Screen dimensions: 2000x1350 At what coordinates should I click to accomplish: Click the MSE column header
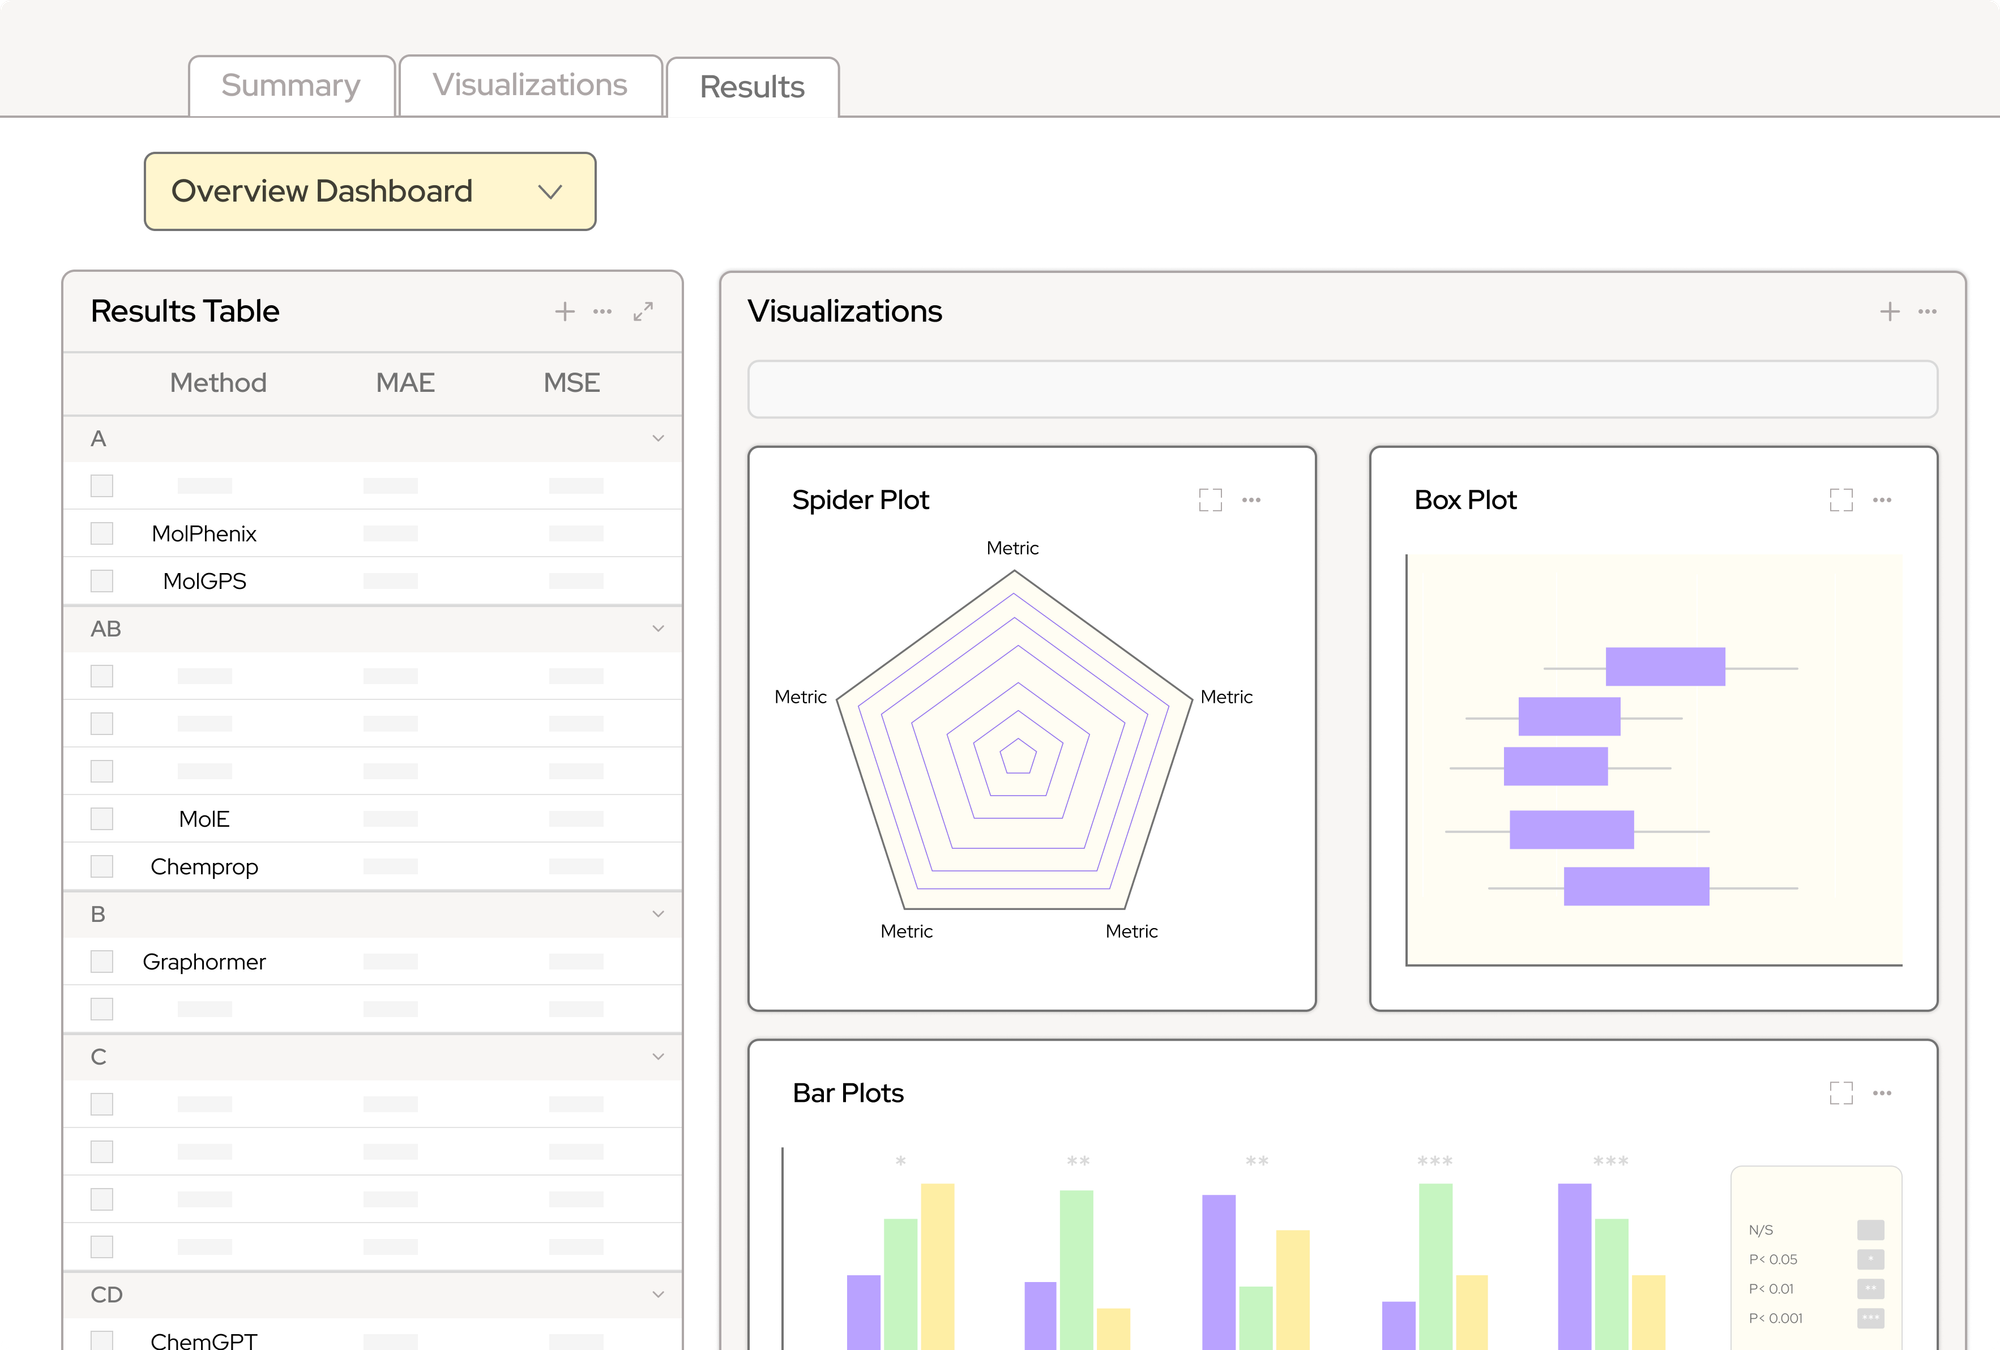[571, 383]
